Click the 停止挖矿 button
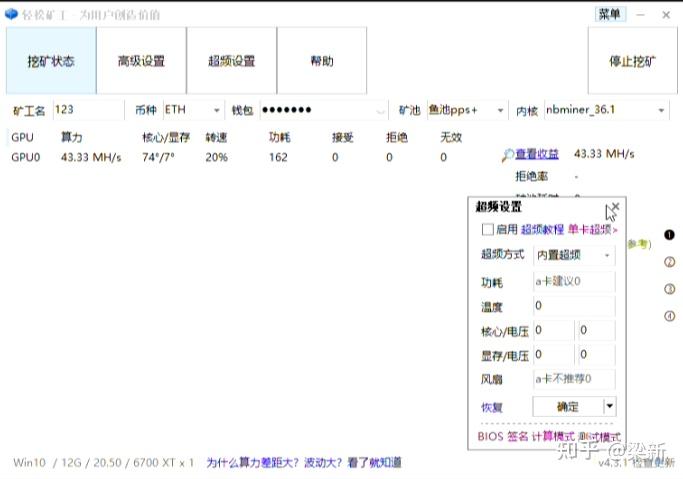The width and height of the screenshot is (683, 479). point(632,61)
